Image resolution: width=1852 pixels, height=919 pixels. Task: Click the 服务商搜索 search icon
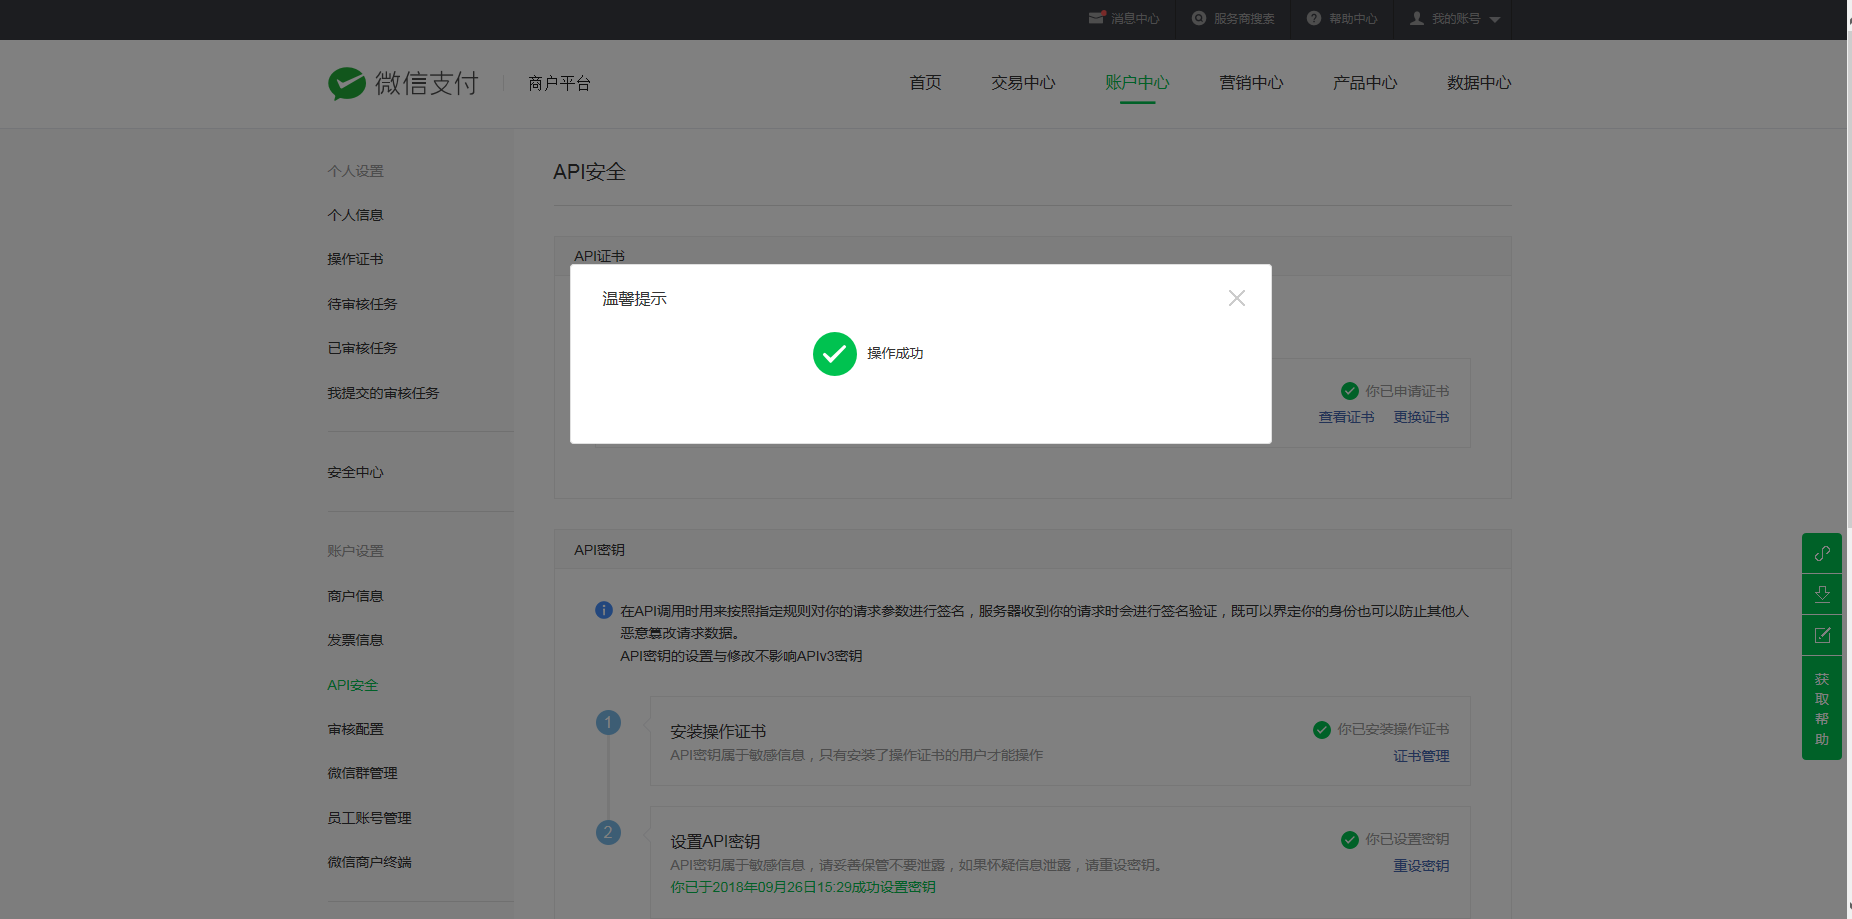click(x=1199, y=18)
